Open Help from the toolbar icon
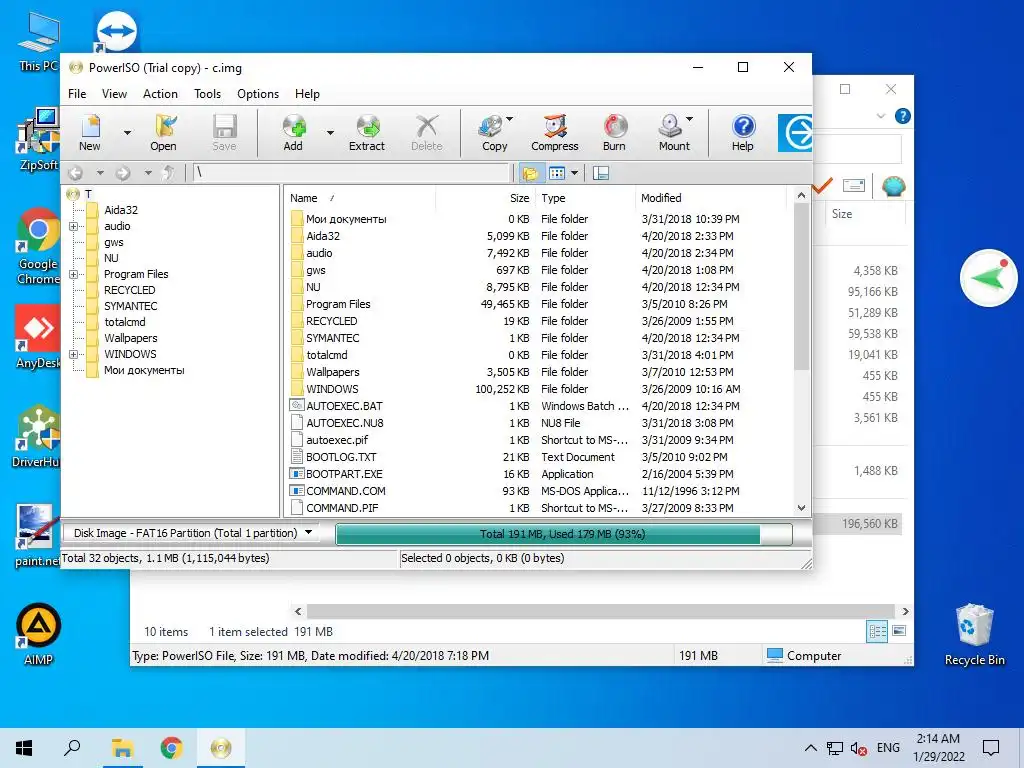This screenshot has height=768, width=1024. coord(743,133)
